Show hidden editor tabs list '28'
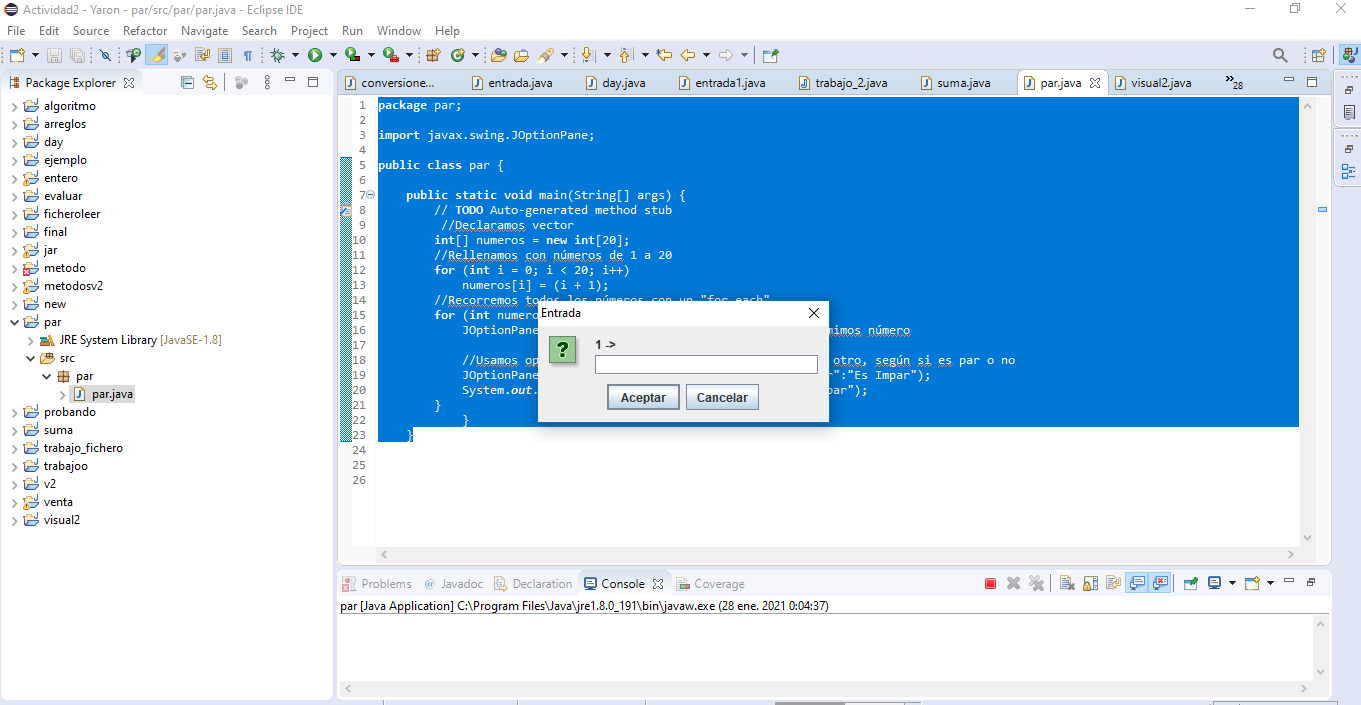The height and width of the screenshot is (705, 1361). 1234,83
